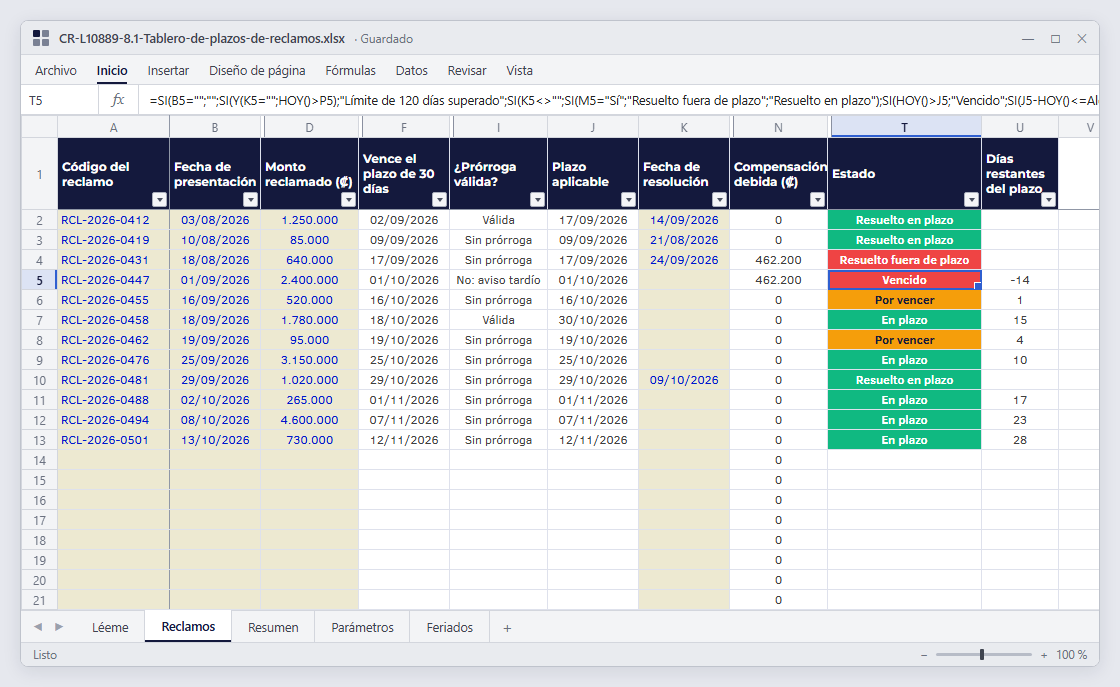Select the red Vencido status cell
1120x687 pixels.
(904, 280)
